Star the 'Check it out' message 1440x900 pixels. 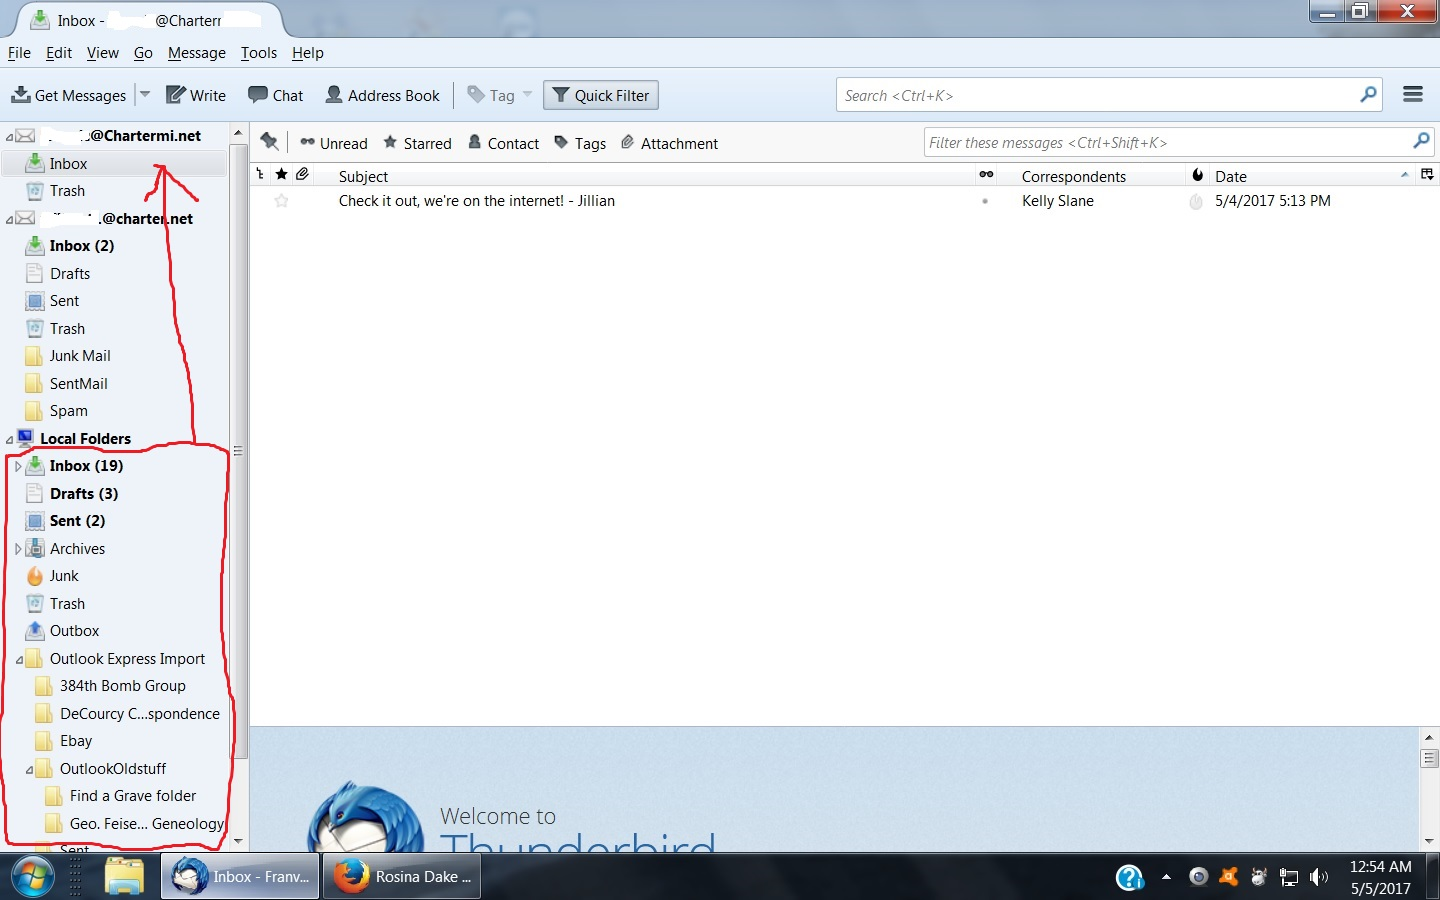[x=281, y=201]
